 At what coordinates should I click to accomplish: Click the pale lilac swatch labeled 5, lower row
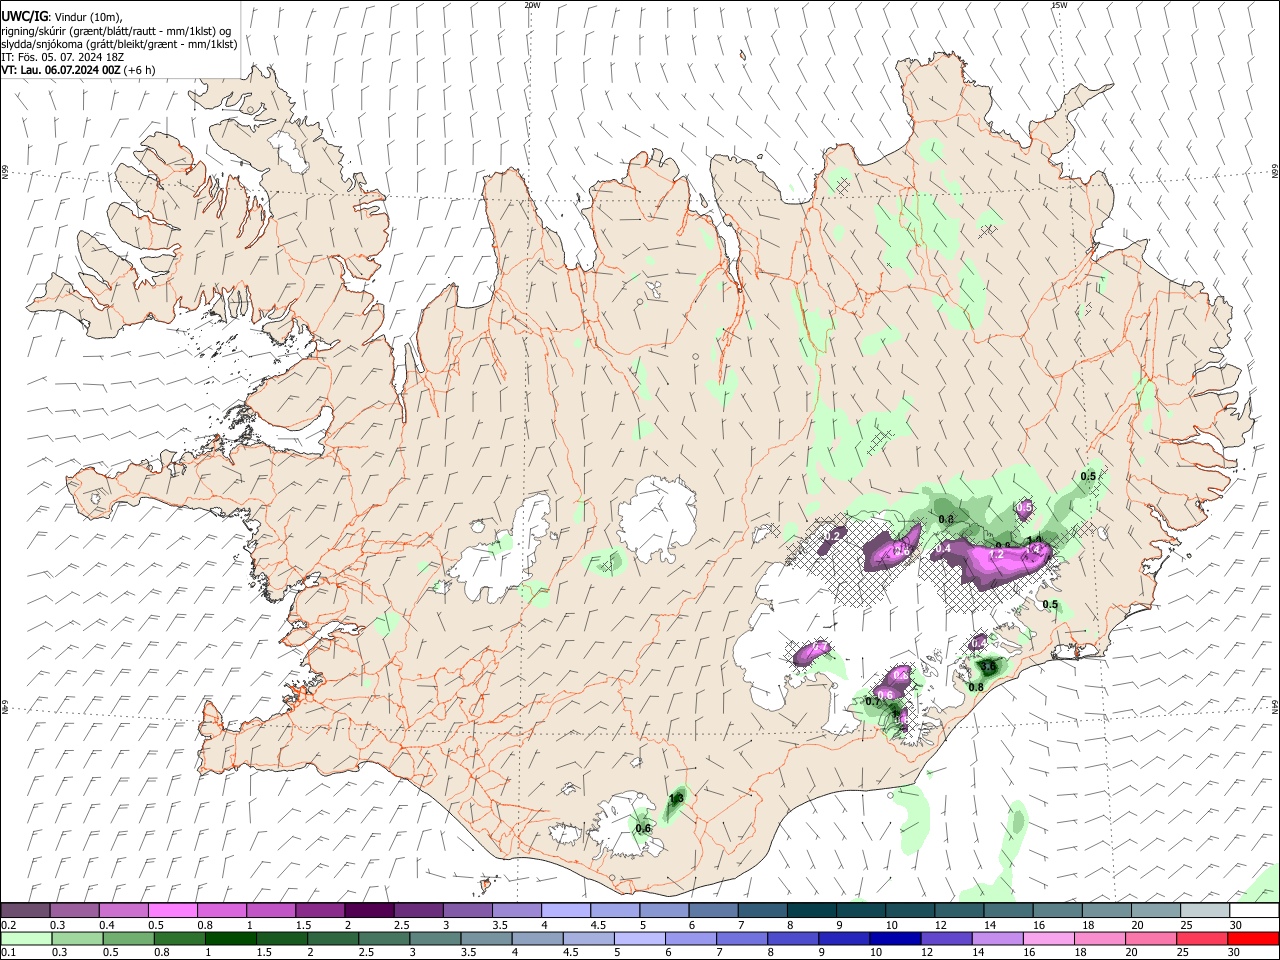tap(639, 938)
